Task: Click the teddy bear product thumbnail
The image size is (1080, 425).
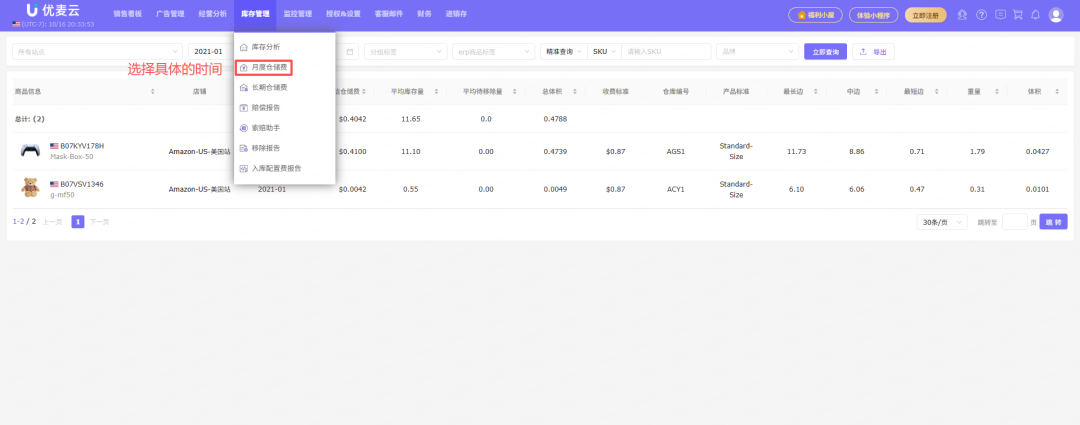Action: [30, 188]
